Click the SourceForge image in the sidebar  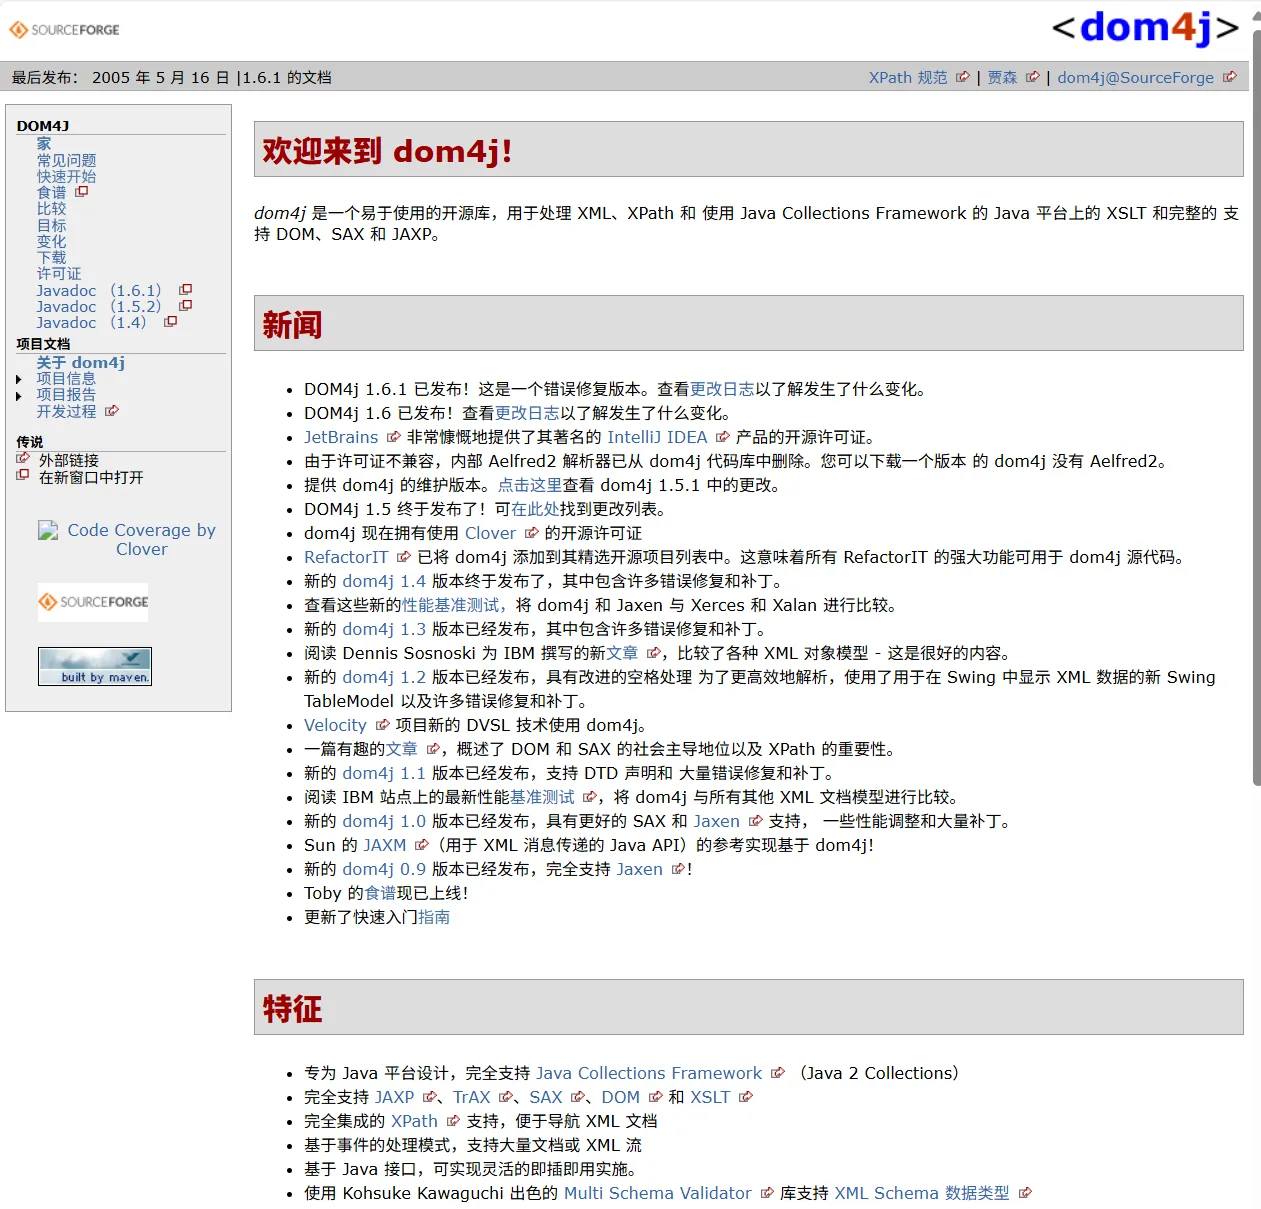[92, 601]
